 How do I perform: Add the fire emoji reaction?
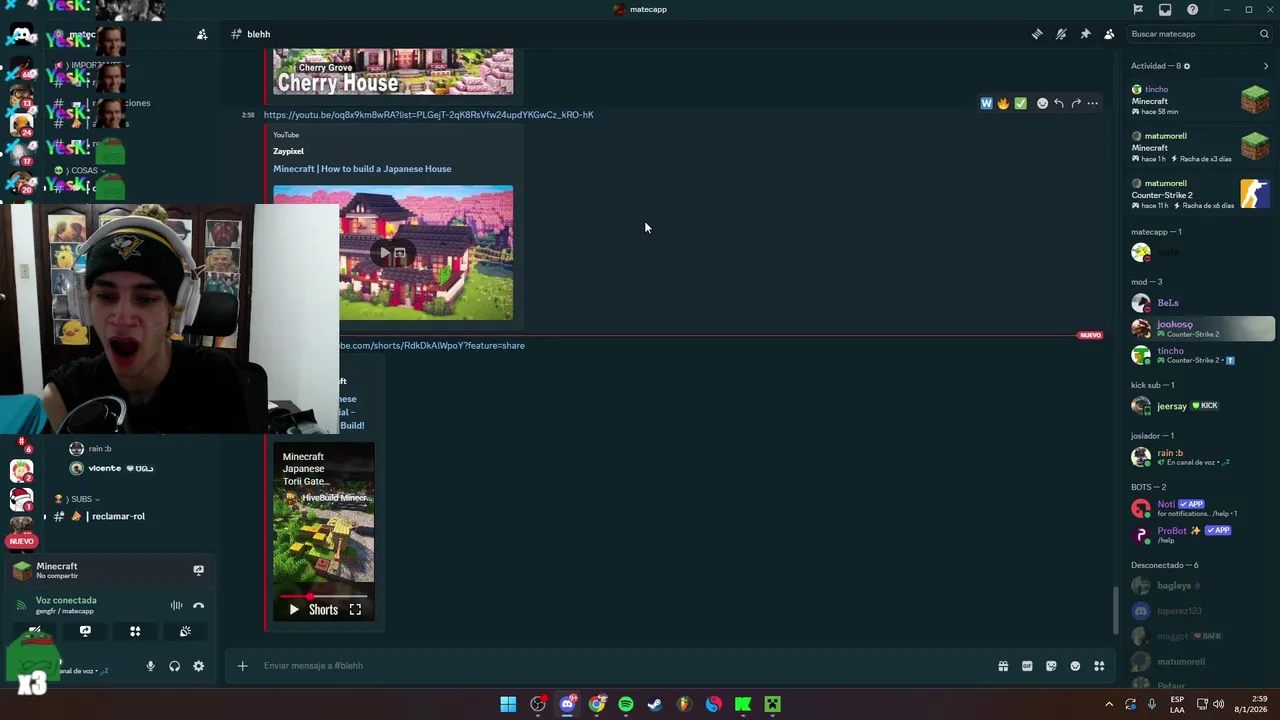point(1003,103)
